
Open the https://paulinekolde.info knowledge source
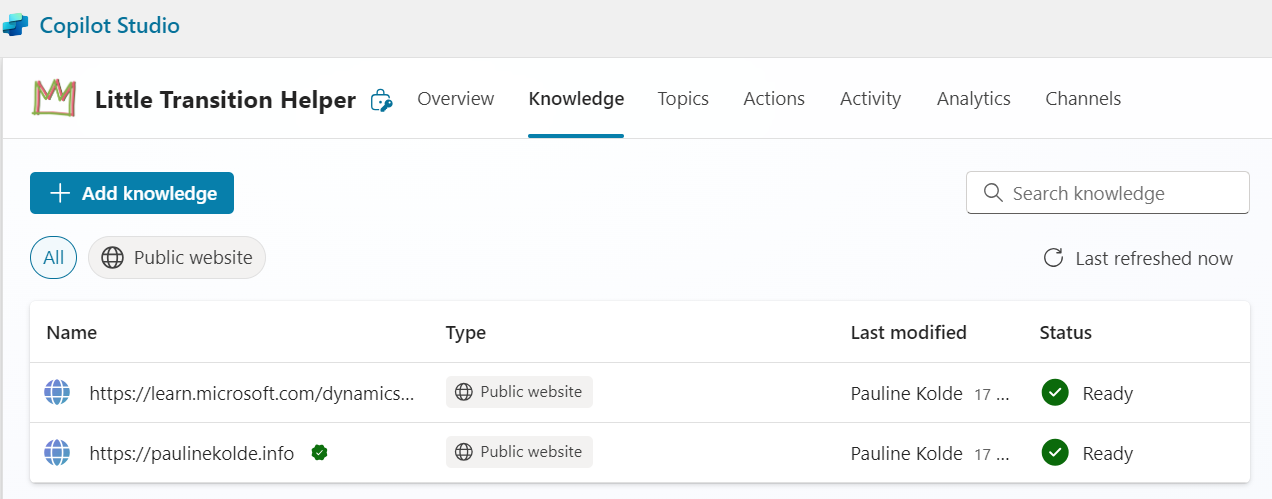[x=192, y=453]
